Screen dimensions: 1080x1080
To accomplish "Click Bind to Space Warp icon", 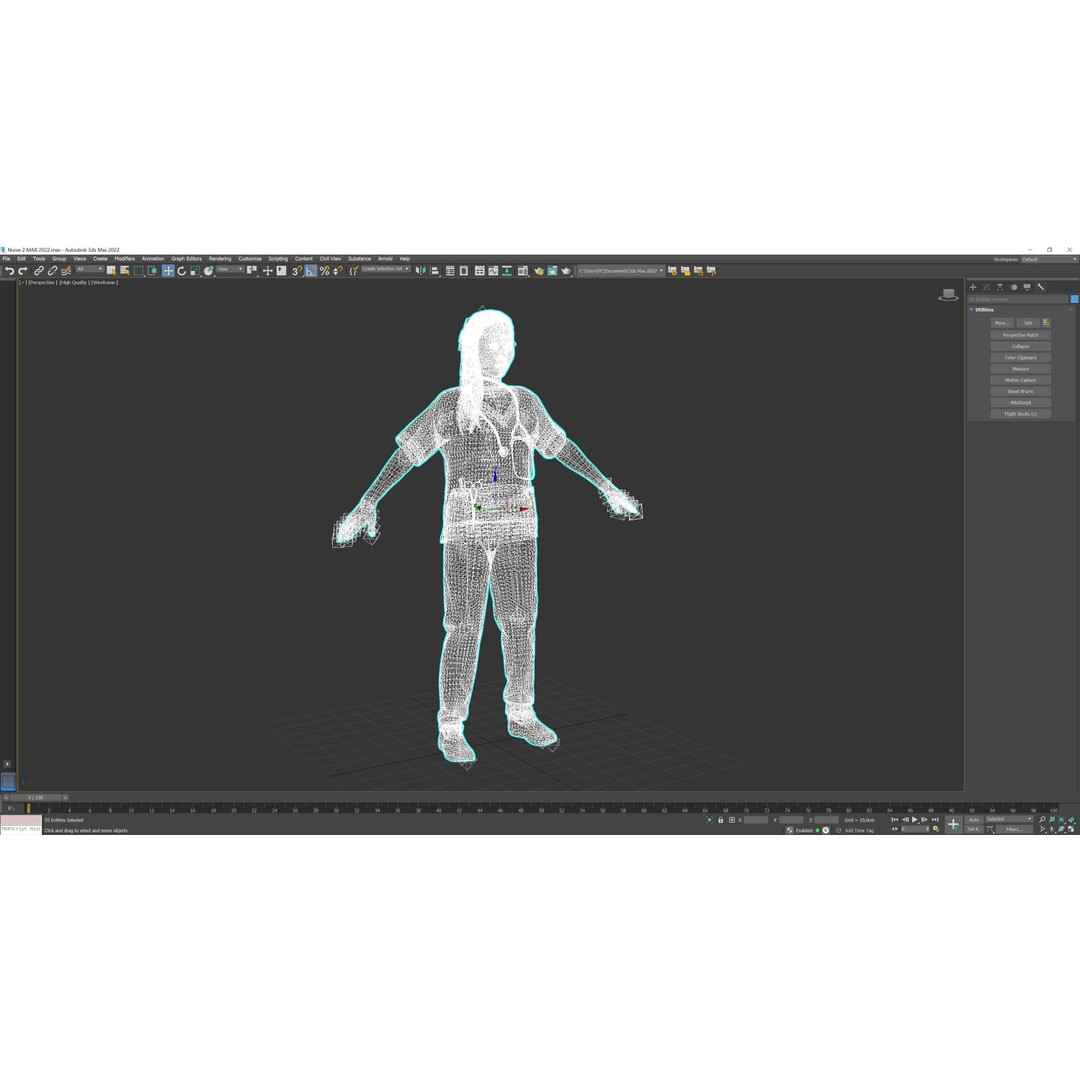I will pyautogui.click(x=66, y=271).
